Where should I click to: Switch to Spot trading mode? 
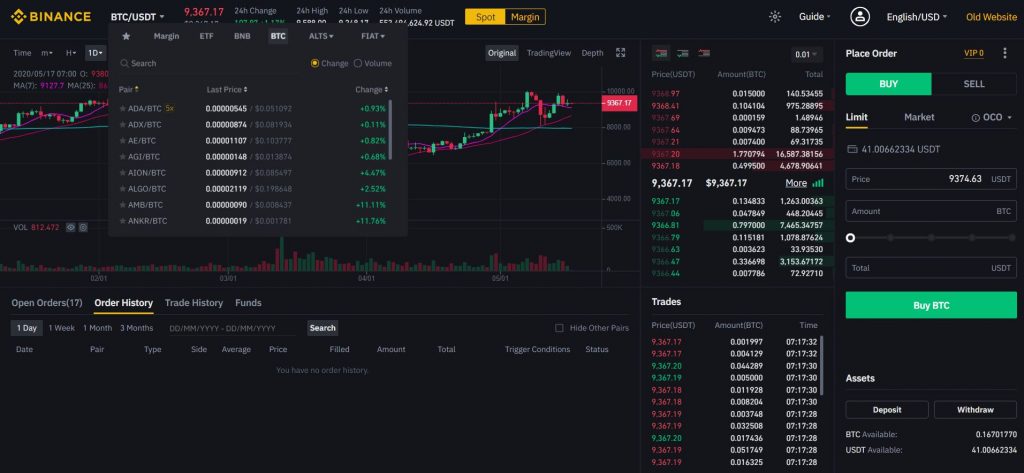[485, 17]
